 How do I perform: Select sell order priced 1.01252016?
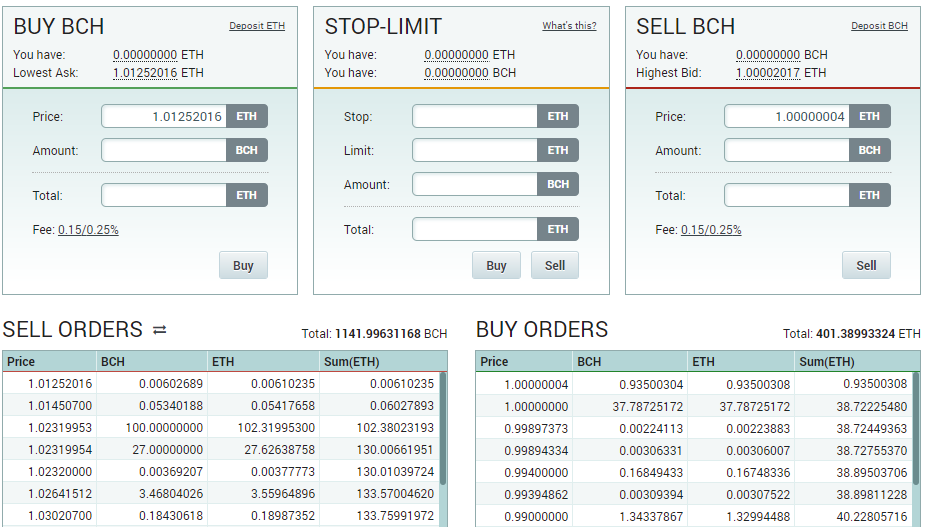click(221, 384)
